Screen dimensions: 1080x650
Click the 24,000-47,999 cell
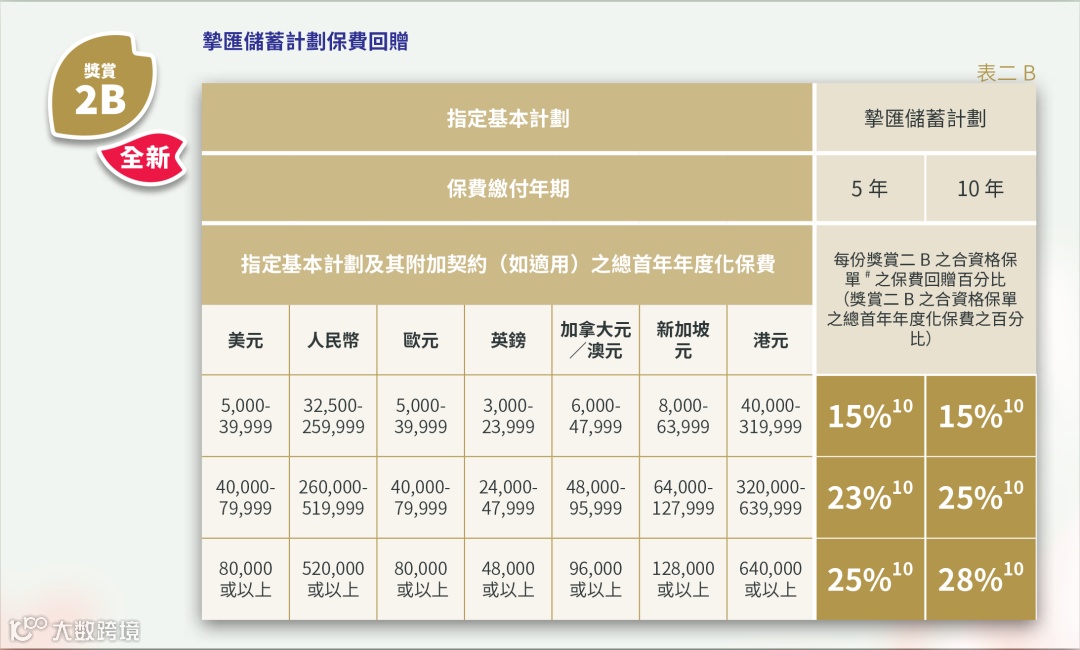508,497
